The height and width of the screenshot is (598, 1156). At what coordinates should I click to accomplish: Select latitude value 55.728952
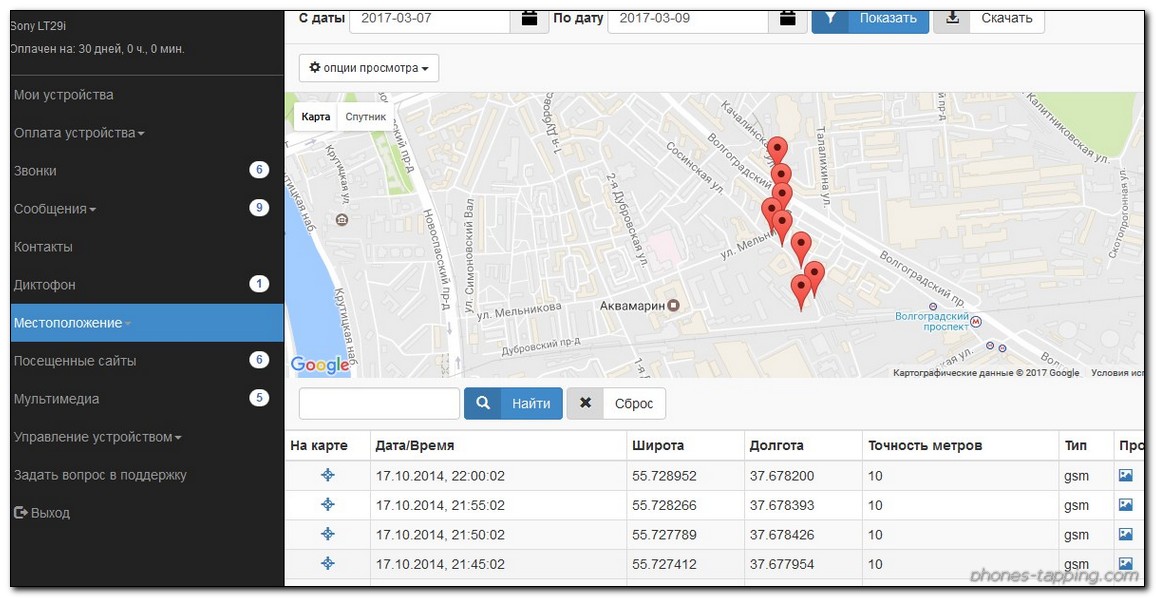click(x=664, y=476)
